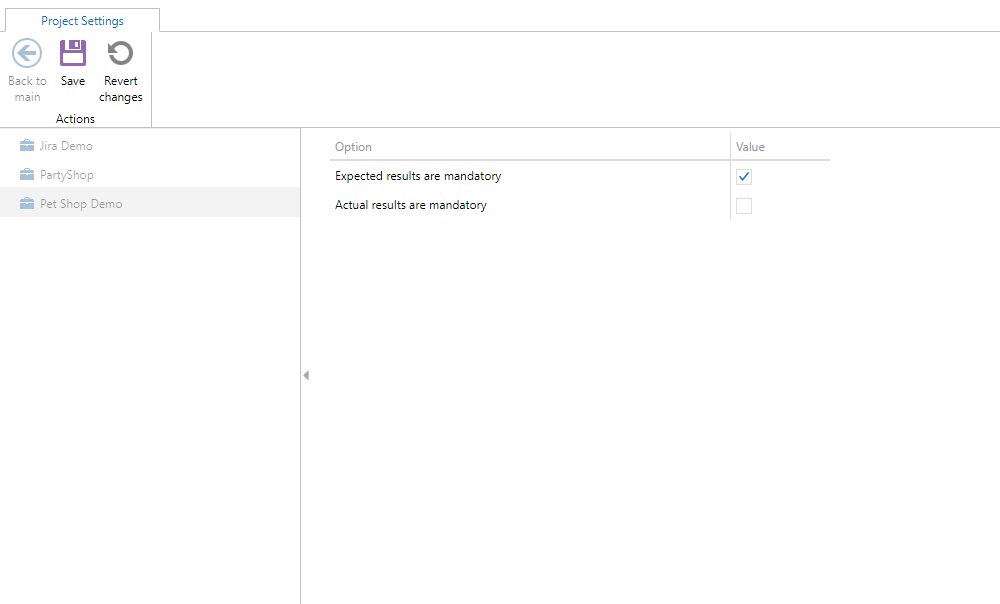Select the Expected results are mandatory row text

[x=418, y=176]
